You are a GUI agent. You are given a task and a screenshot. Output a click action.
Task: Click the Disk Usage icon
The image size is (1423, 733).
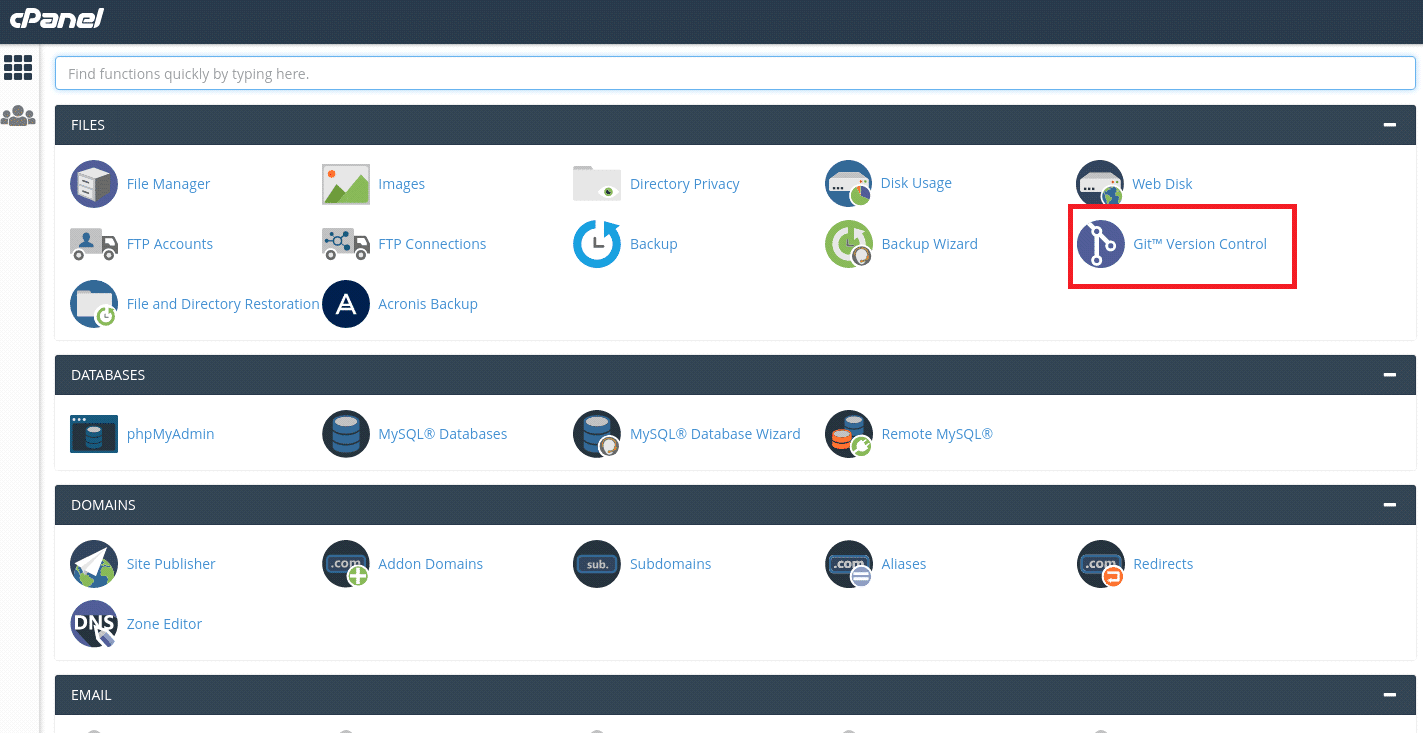[x=848, y=184]
